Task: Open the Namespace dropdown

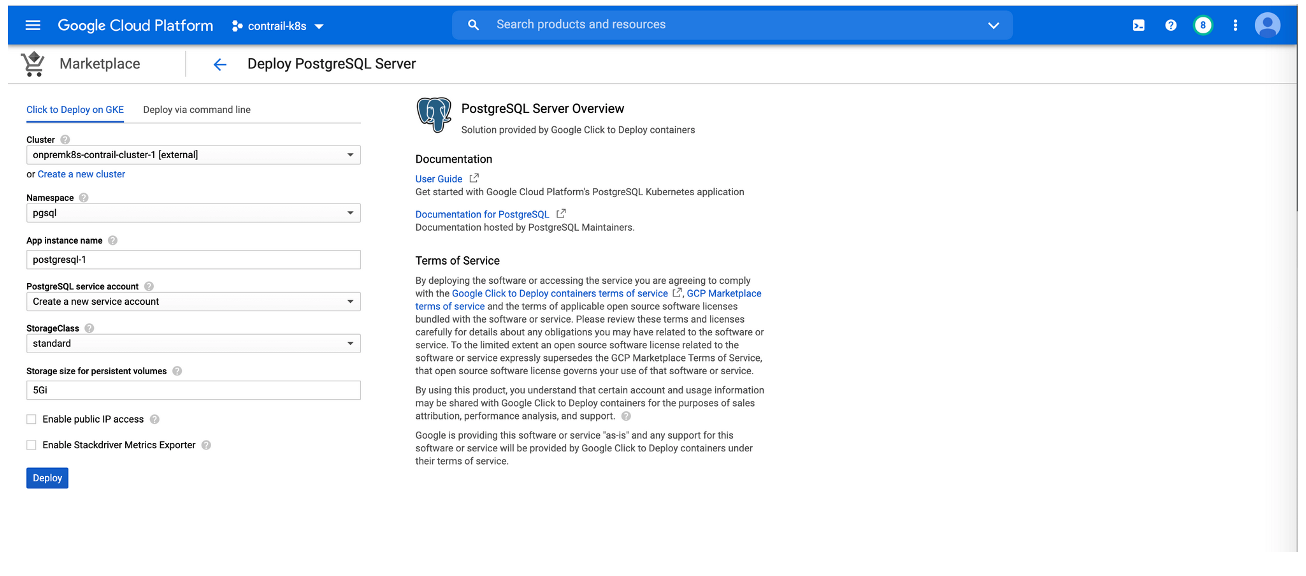Action: click(193, 213)
